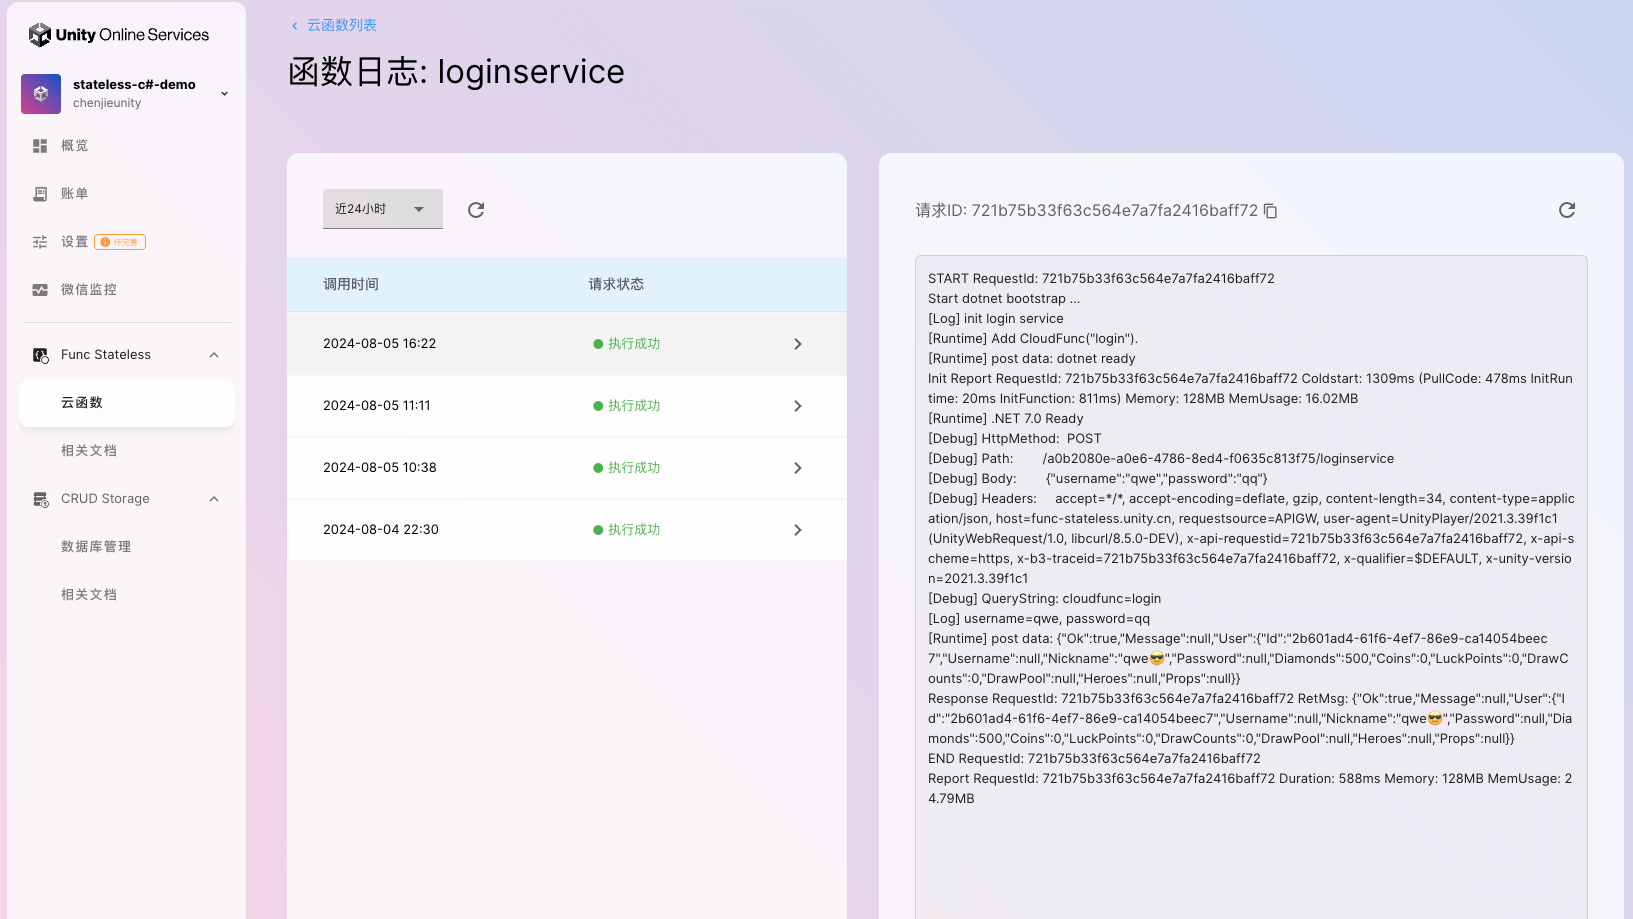Open 数据库管理 under CRUD Storage

pyautogui.click(x=96, y=547)
